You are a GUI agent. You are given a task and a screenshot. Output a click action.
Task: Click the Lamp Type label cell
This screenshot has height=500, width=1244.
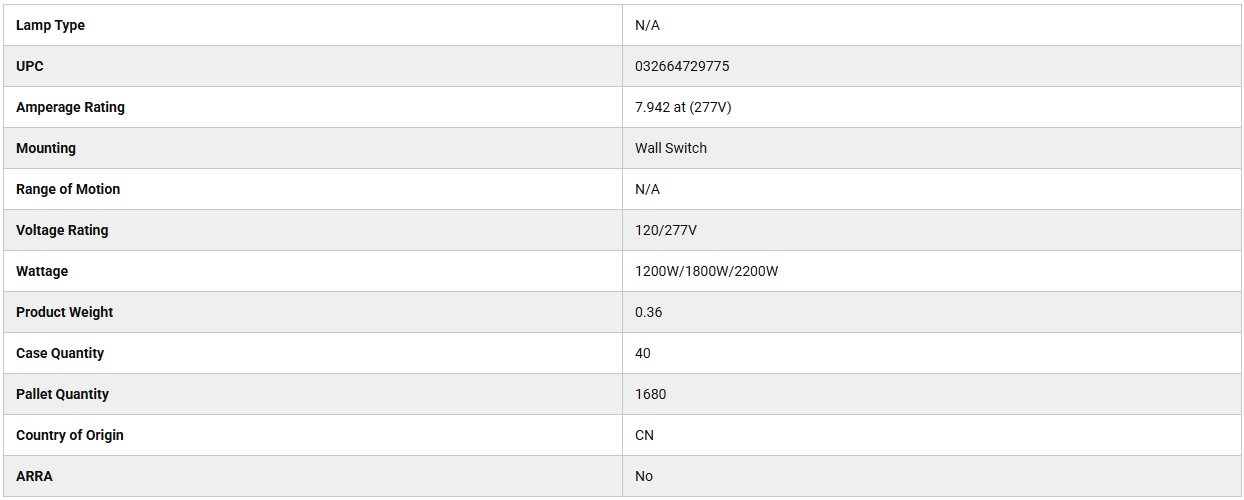point(51,25)
